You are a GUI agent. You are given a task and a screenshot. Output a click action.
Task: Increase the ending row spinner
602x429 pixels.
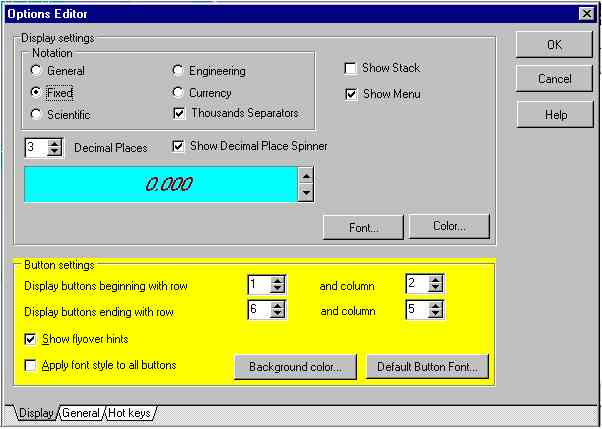(x=277, y=306)
